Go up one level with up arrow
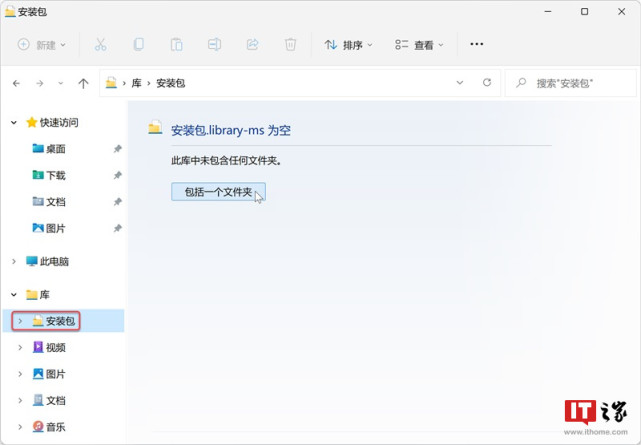This screenshot has width=641, height=445. tap(83, 83)
